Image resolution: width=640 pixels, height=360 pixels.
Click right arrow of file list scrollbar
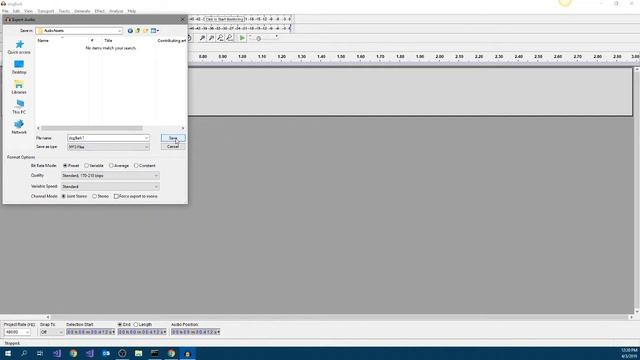click(x=183, y=128)
